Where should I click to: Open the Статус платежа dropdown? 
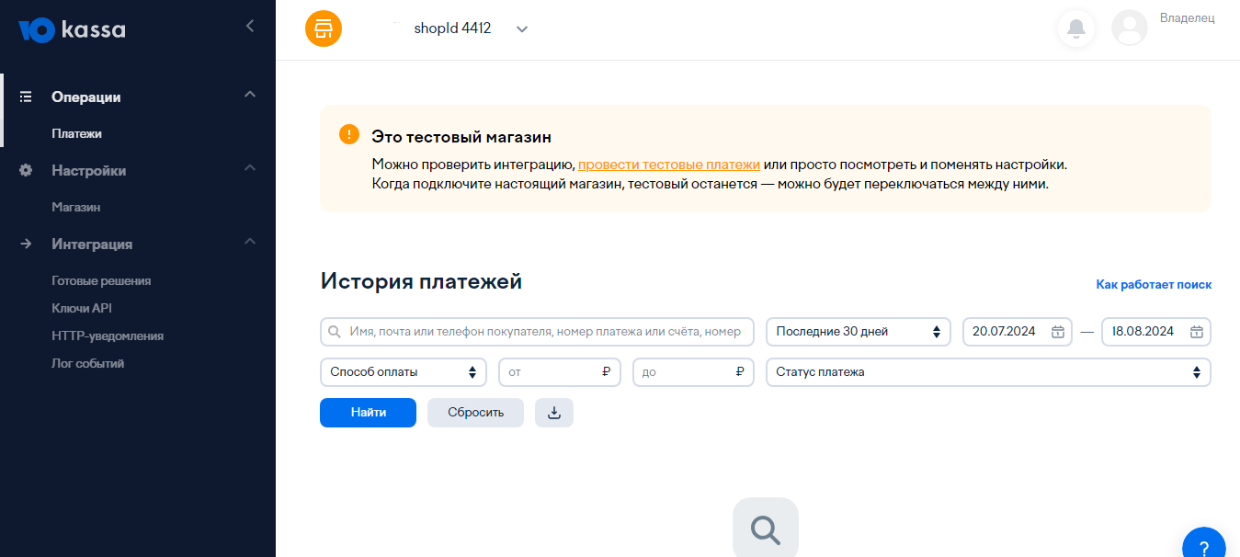click(x=988, y=372)
